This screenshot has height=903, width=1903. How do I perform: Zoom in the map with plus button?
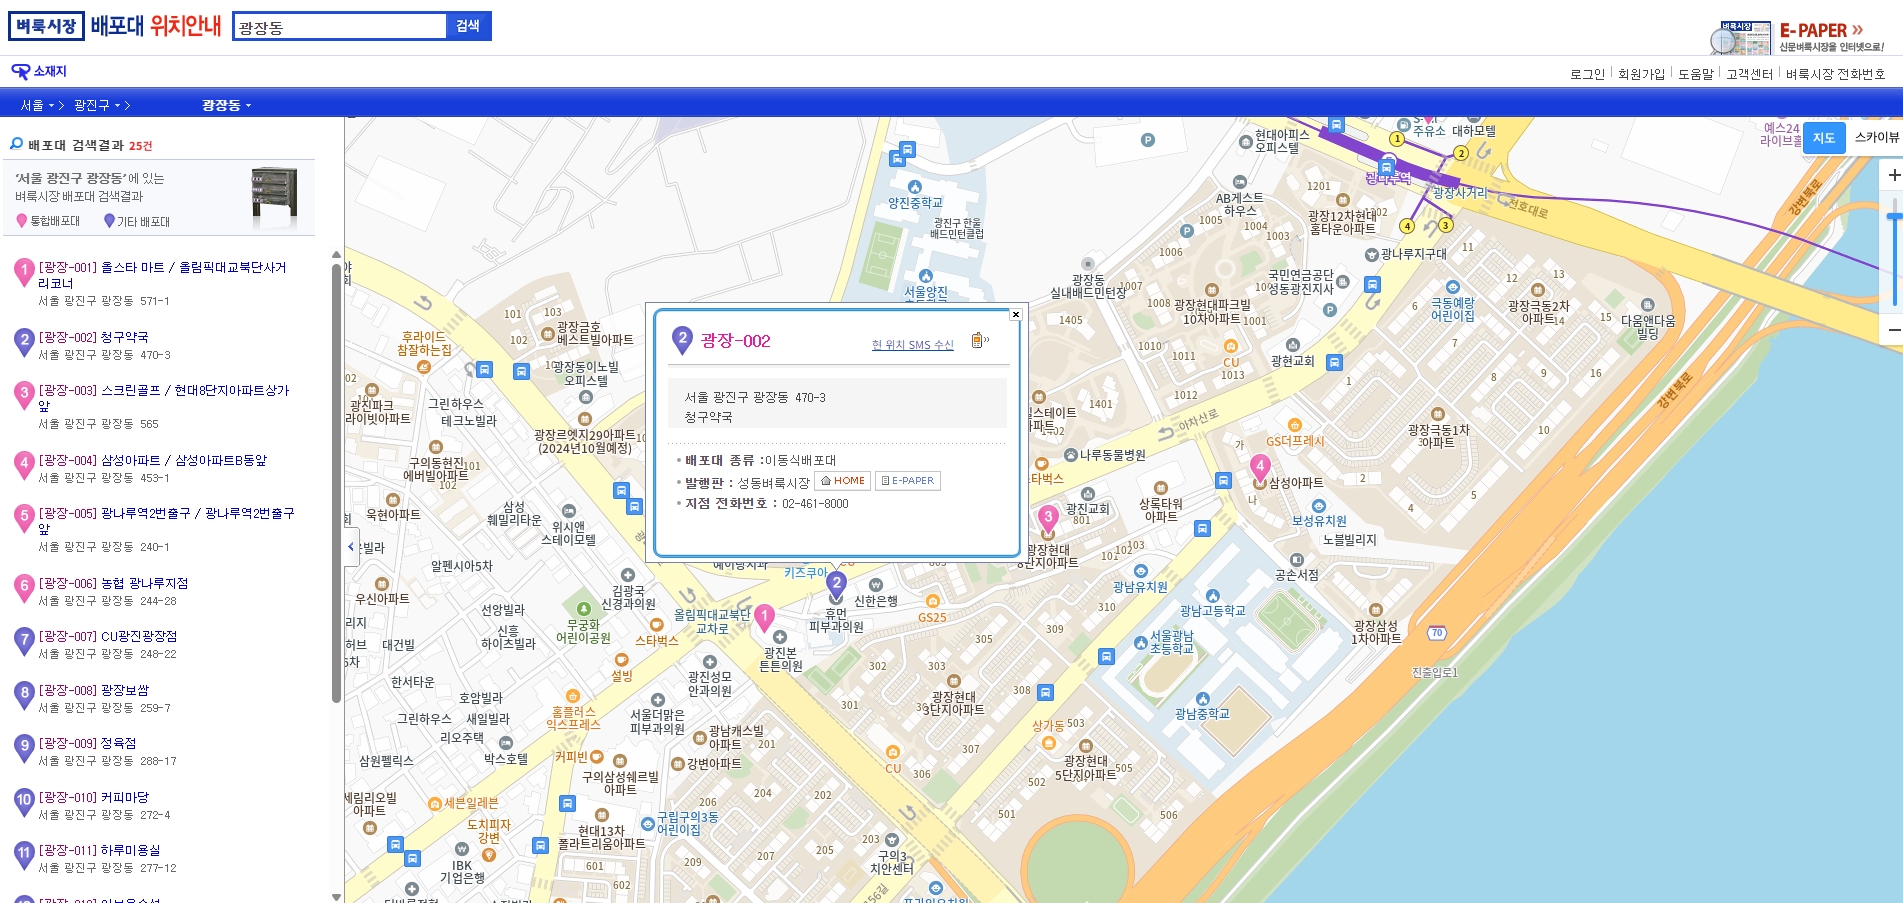point(1893,175)
